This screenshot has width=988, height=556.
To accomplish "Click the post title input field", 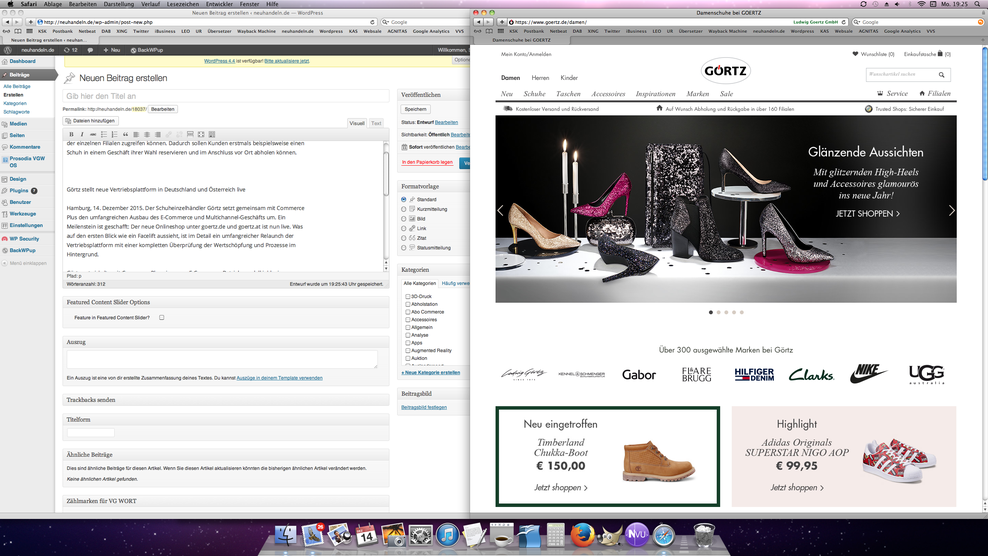I will (x=226, y=96).
